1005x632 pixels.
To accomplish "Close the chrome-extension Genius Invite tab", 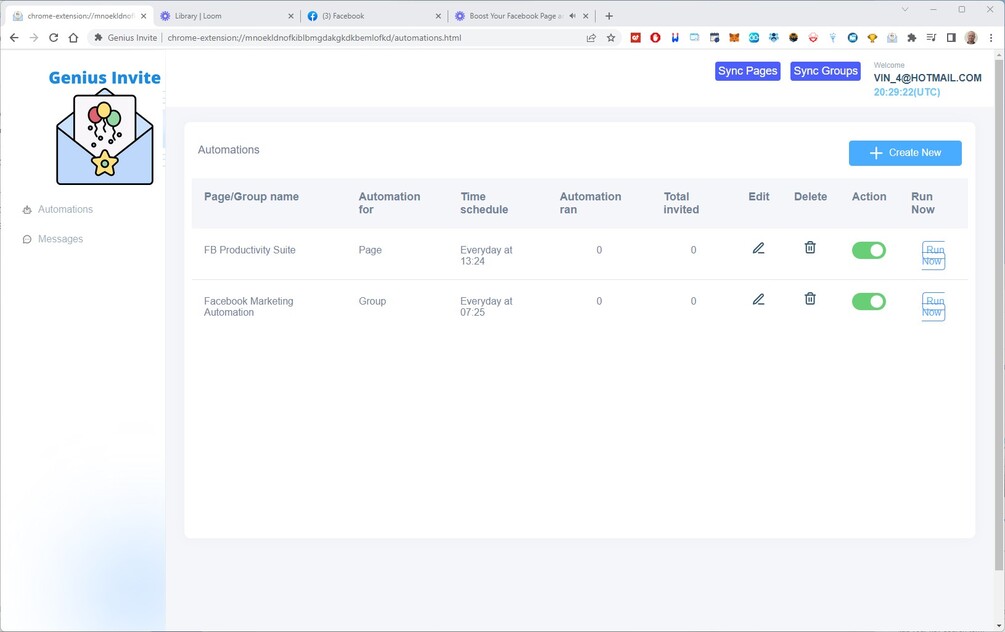I will pos(144,16).
